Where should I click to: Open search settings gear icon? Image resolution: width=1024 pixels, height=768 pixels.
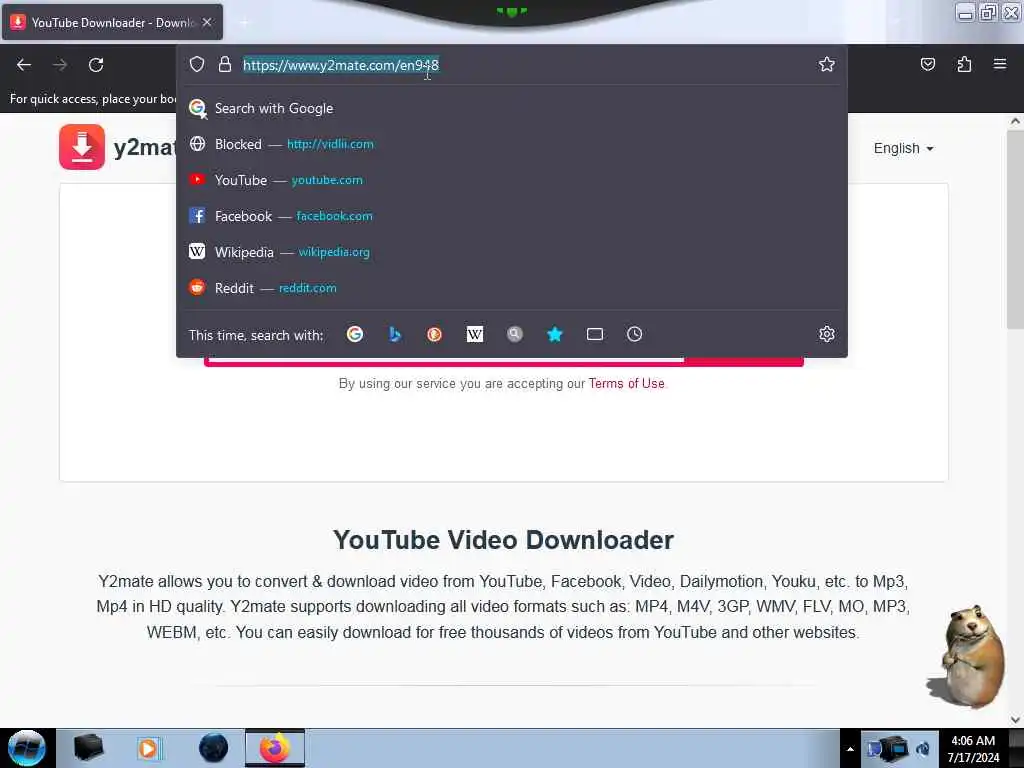tap(827, 334)
